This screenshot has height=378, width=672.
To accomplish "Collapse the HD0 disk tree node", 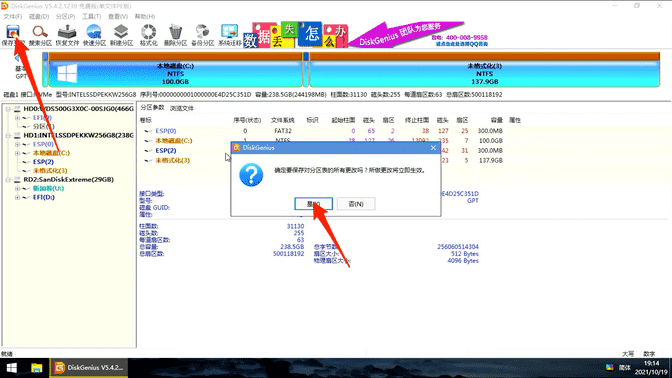I will tap(8, 109).
